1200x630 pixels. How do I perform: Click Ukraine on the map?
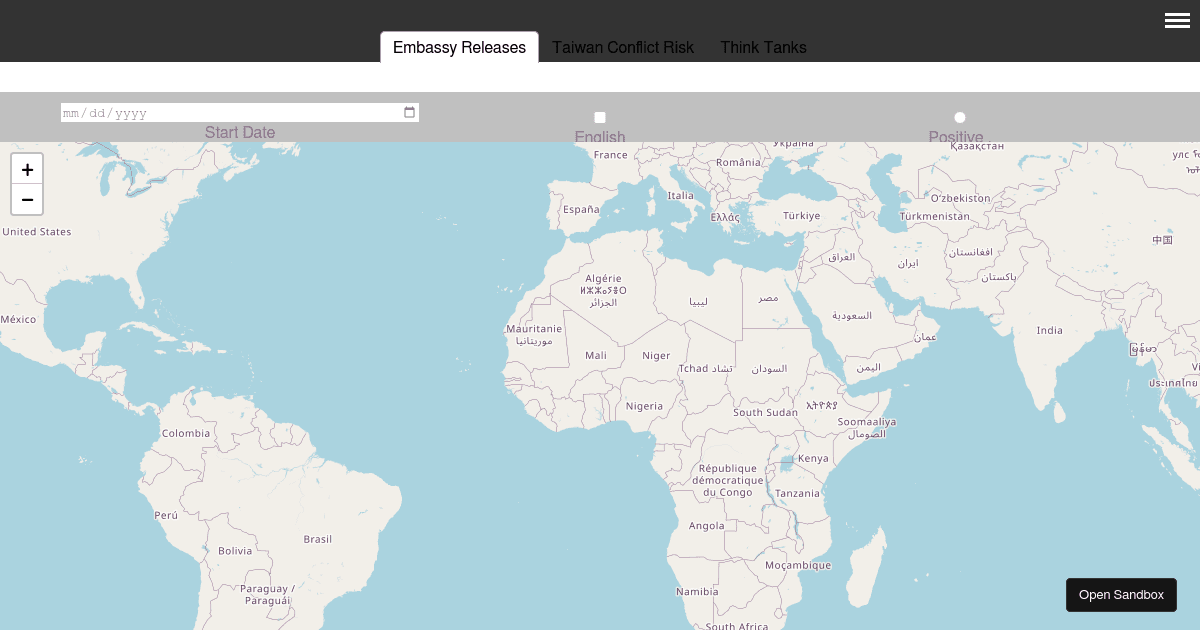click(x=793, y=142)
